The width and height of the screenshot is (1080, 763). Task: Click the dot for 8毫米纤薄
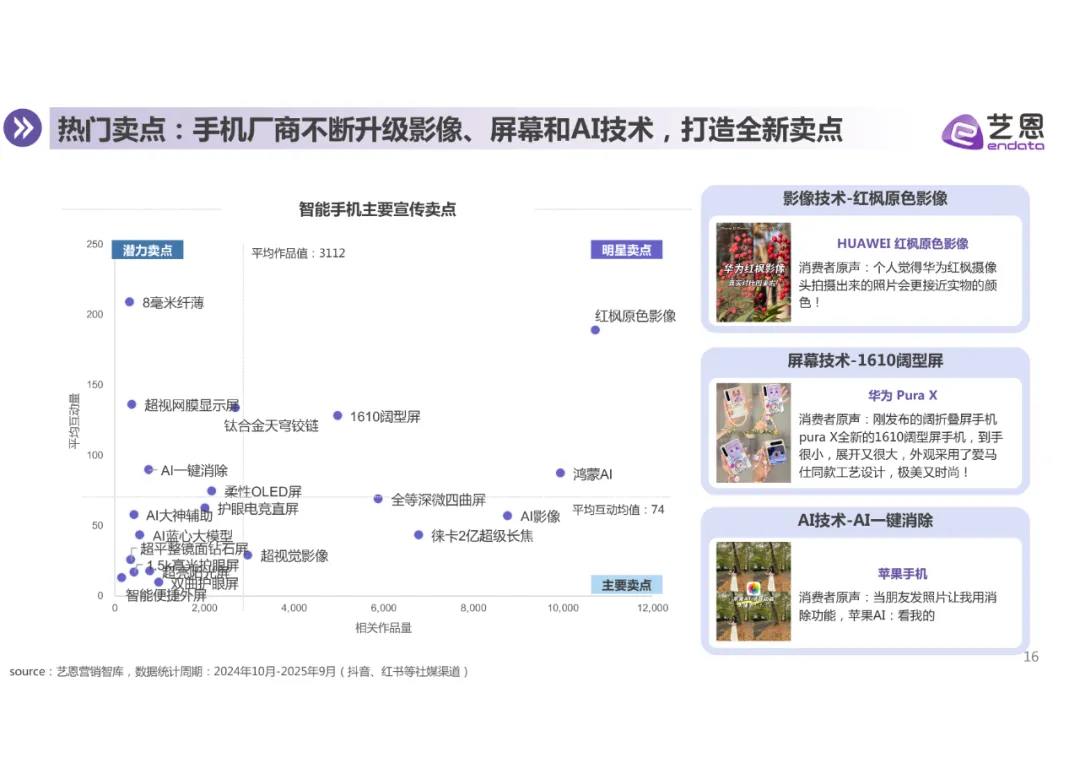[129, 302]
